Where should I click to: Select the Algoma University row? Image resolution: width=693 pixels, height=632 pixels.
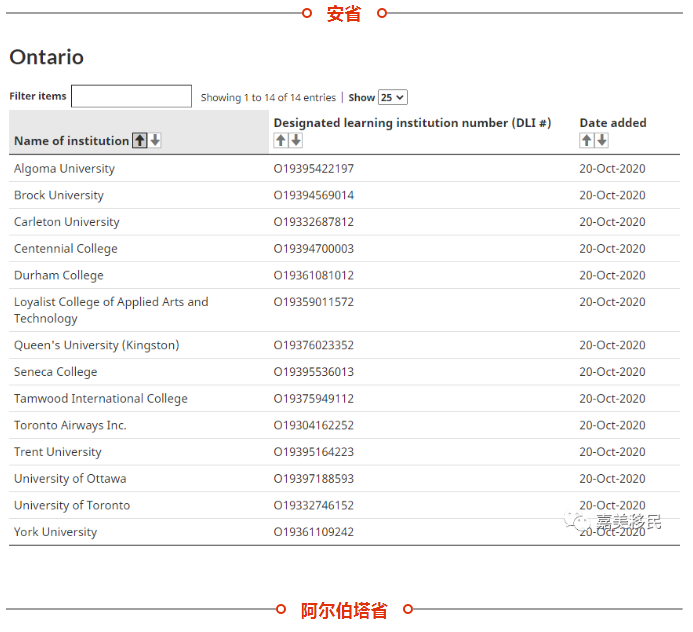(64, 169)
